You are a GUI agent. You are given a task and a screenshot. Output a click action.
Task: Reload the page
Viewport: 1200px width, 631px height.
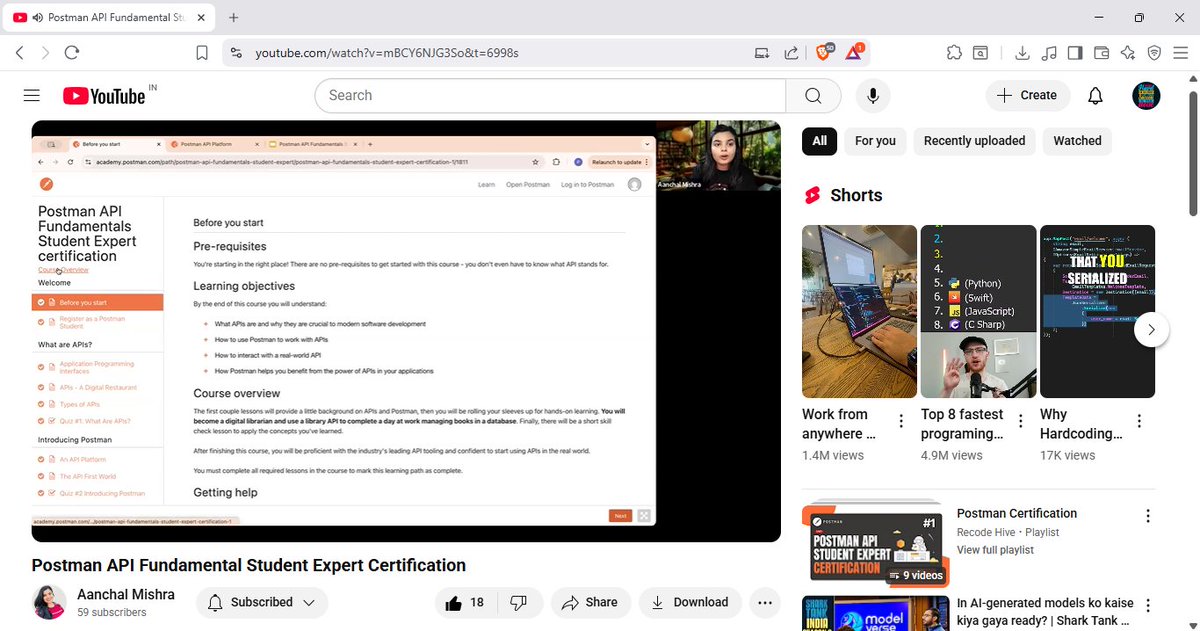pos(71,53)
